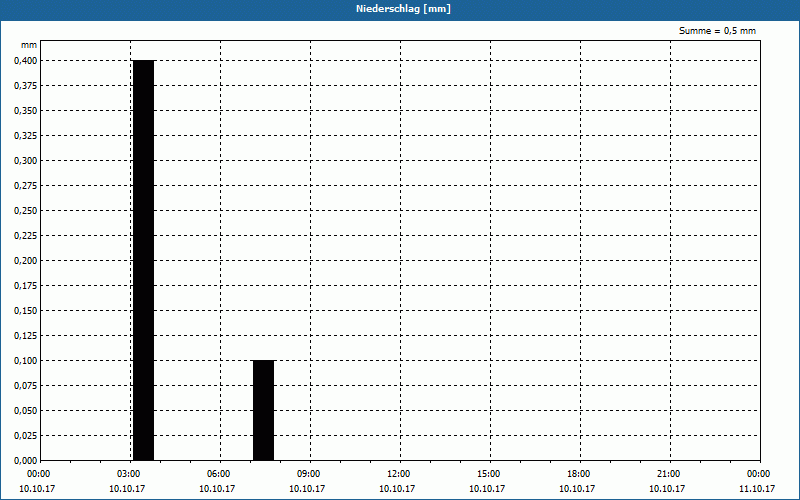The width and height of the screenshot is (800, 500).
Task: Click the 0,400 y-axis value
Action: (26, 61)
